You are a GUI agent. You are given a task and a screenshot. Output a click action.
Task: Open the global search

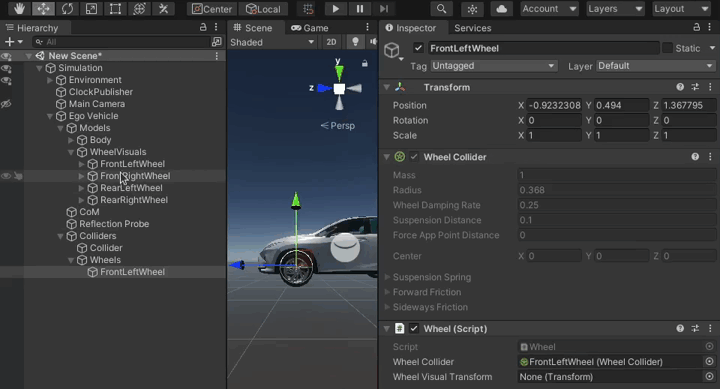point(441,9)
